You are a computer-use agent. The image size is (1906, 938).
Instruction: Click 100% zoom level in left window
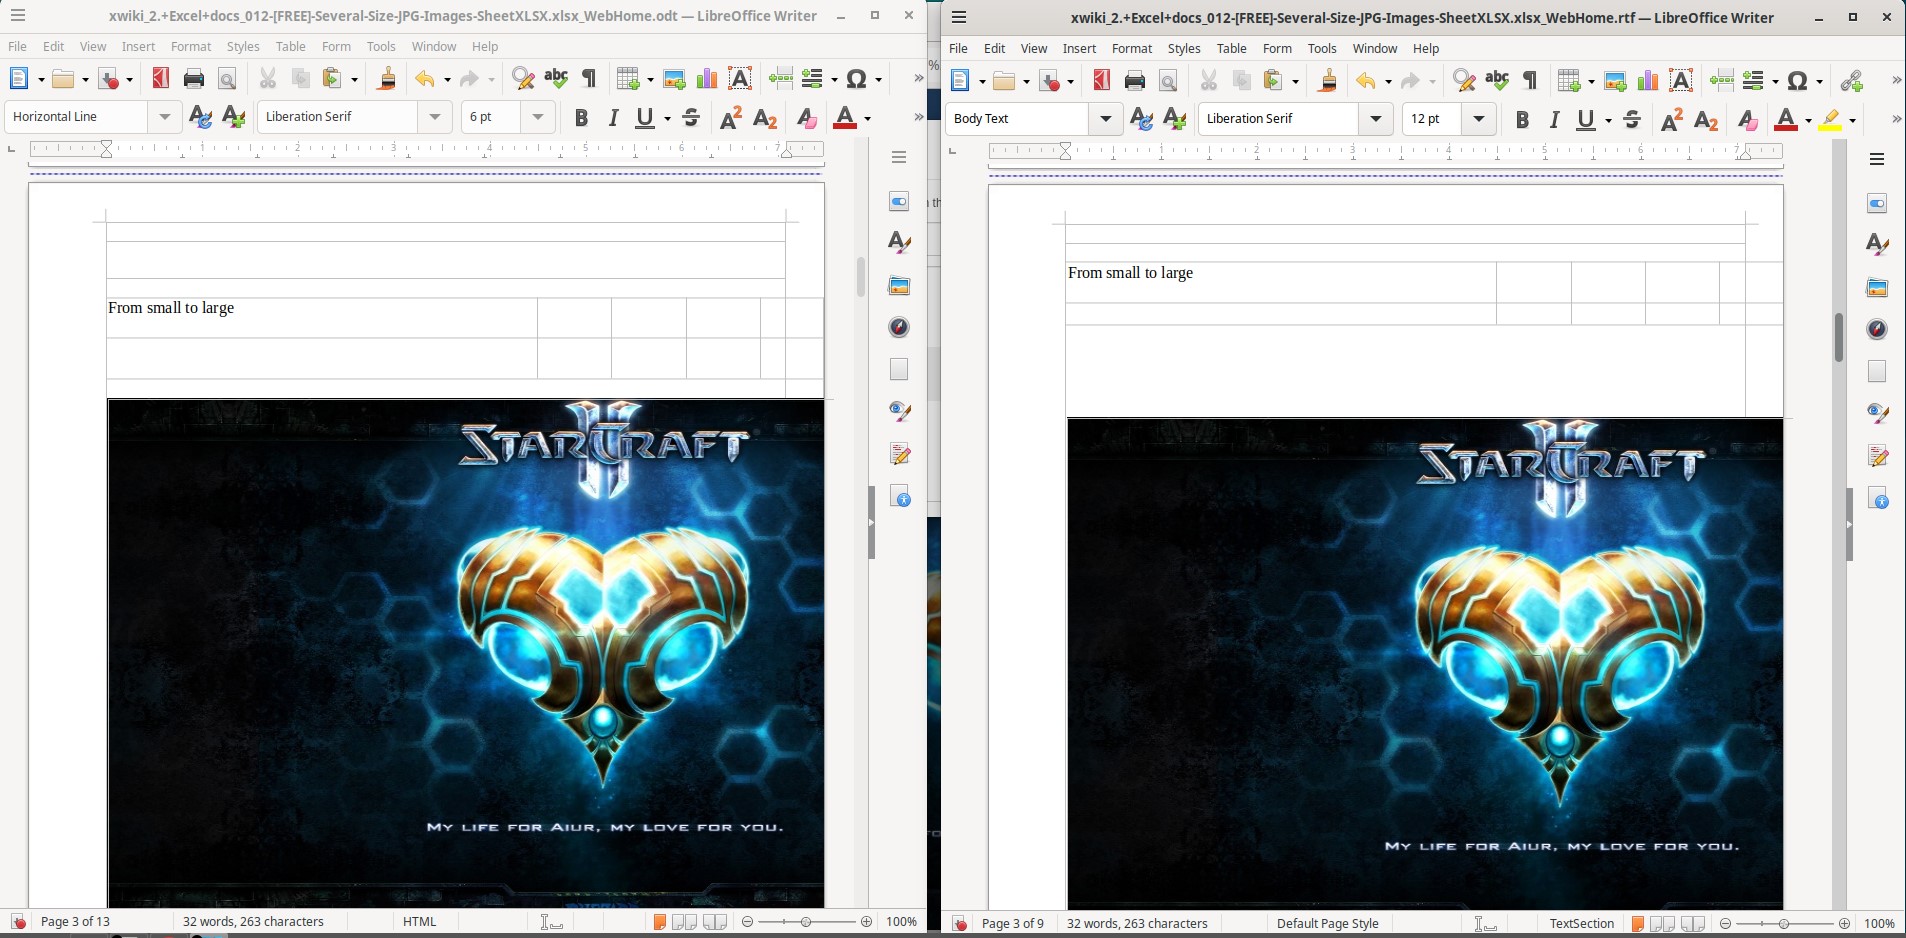click(x=902, y=921)
